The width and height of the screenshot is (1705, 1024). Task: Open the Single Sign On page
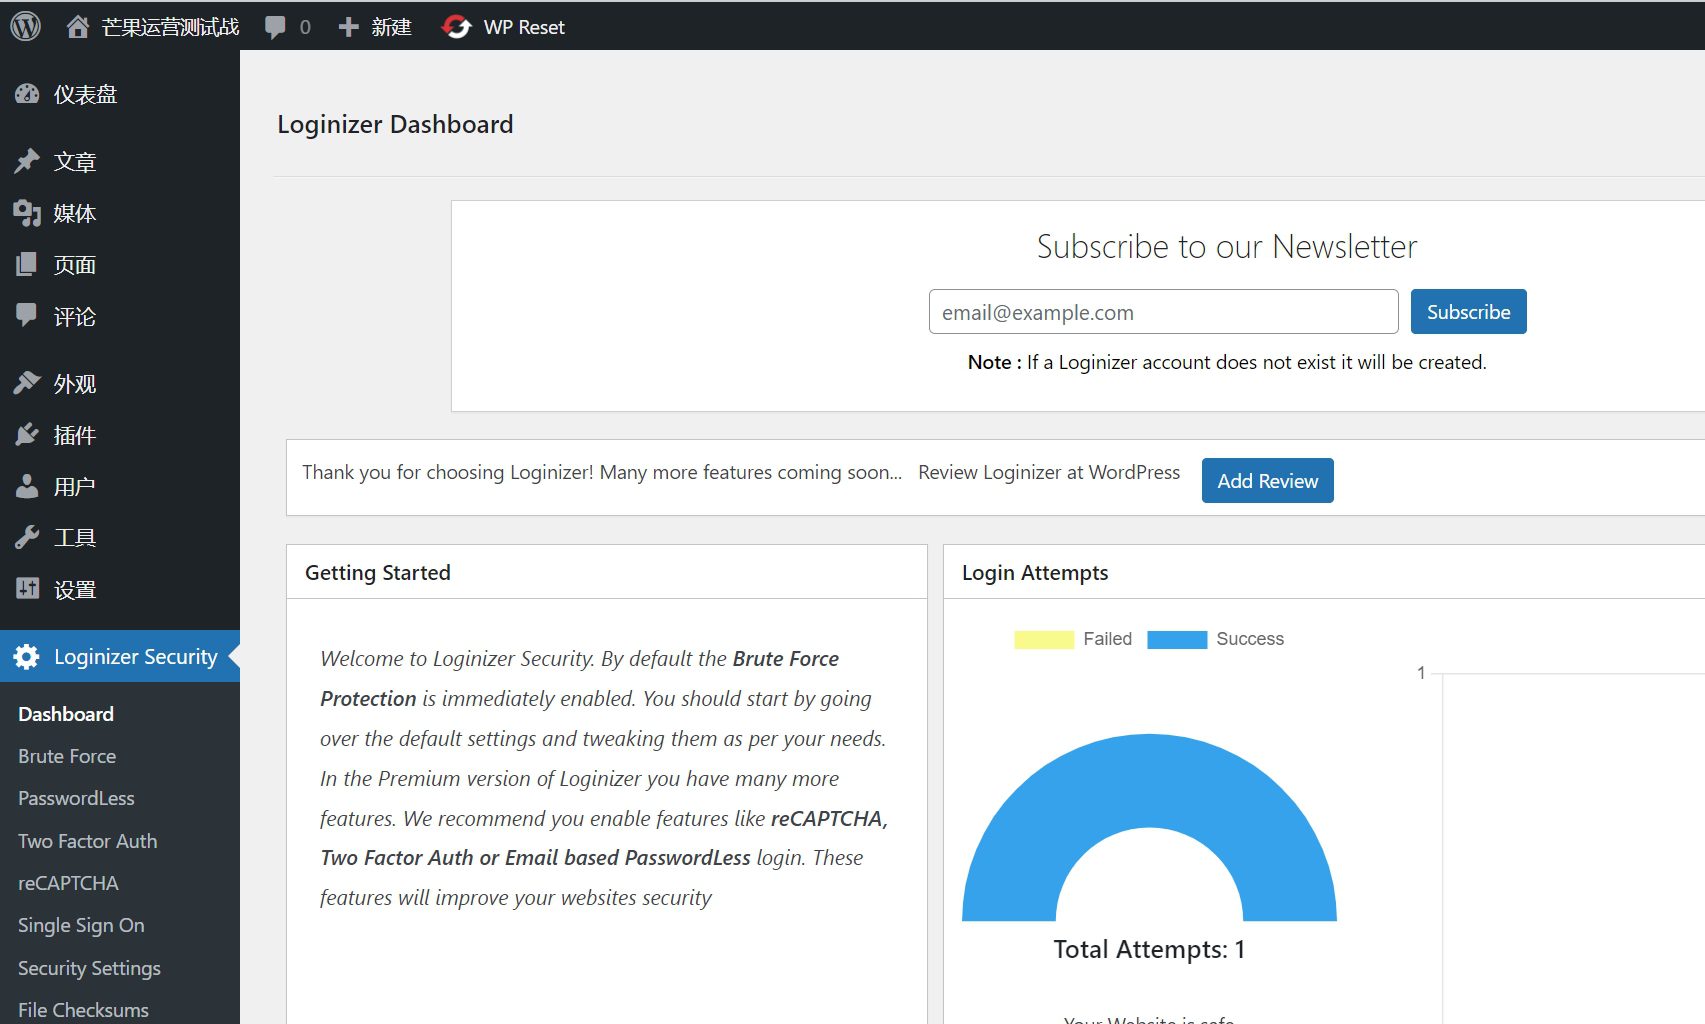coord(81,926)
